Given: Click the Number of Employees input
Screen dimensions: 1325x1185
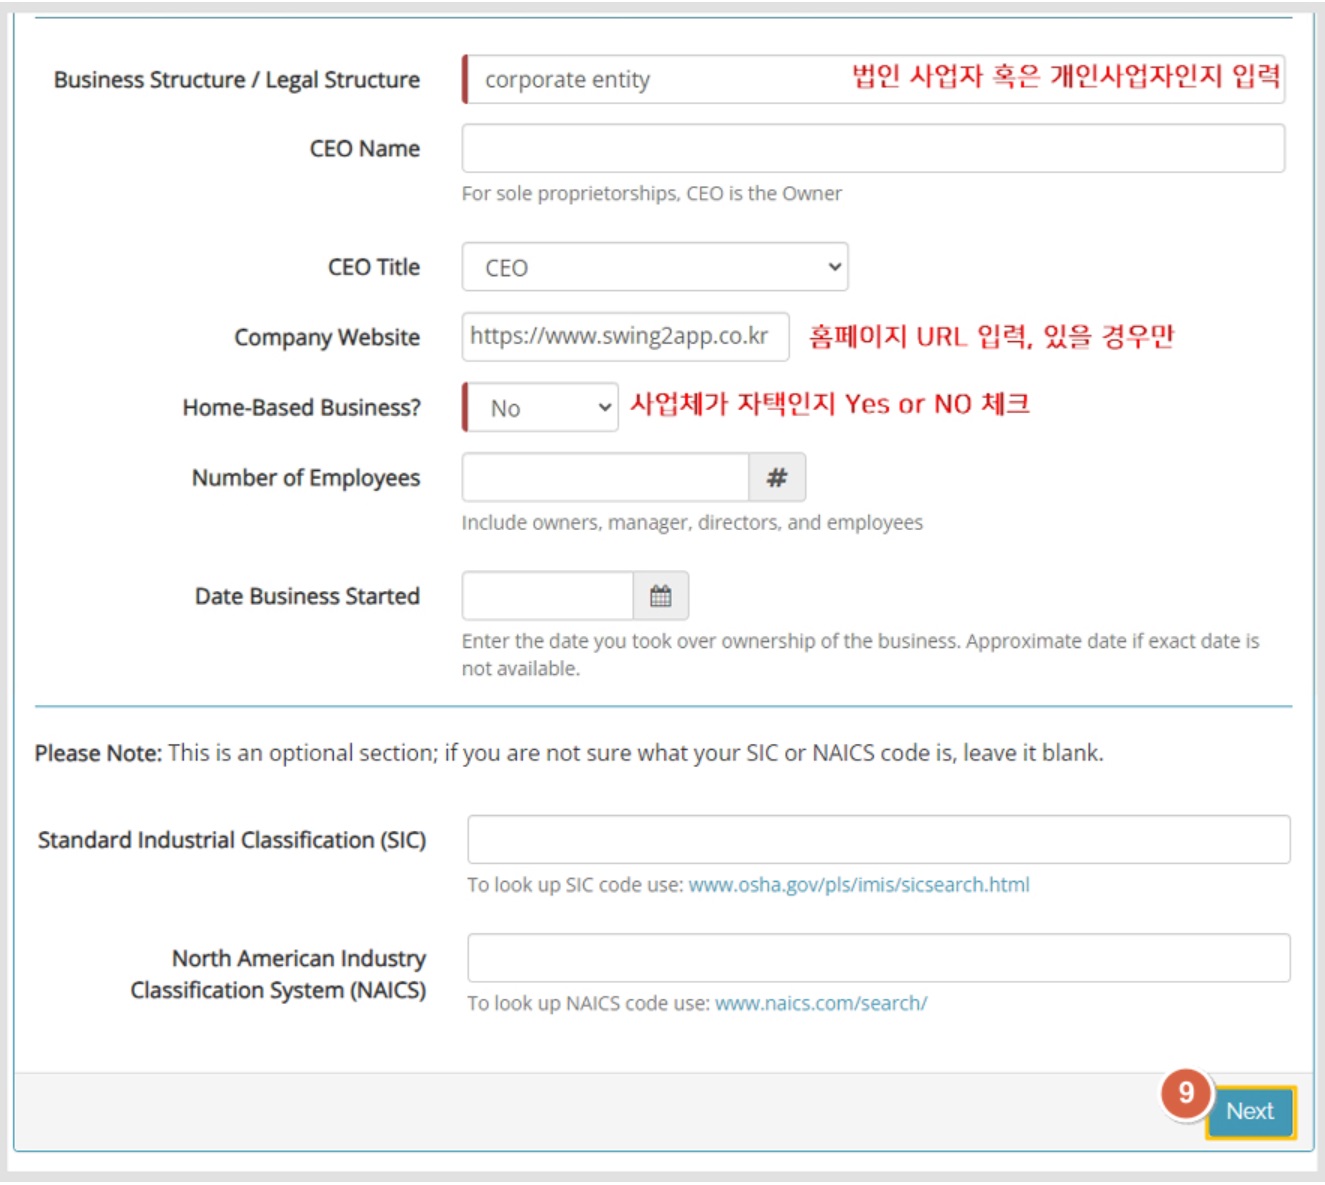Looking at the screenshot, I should (x=605, y=478).
